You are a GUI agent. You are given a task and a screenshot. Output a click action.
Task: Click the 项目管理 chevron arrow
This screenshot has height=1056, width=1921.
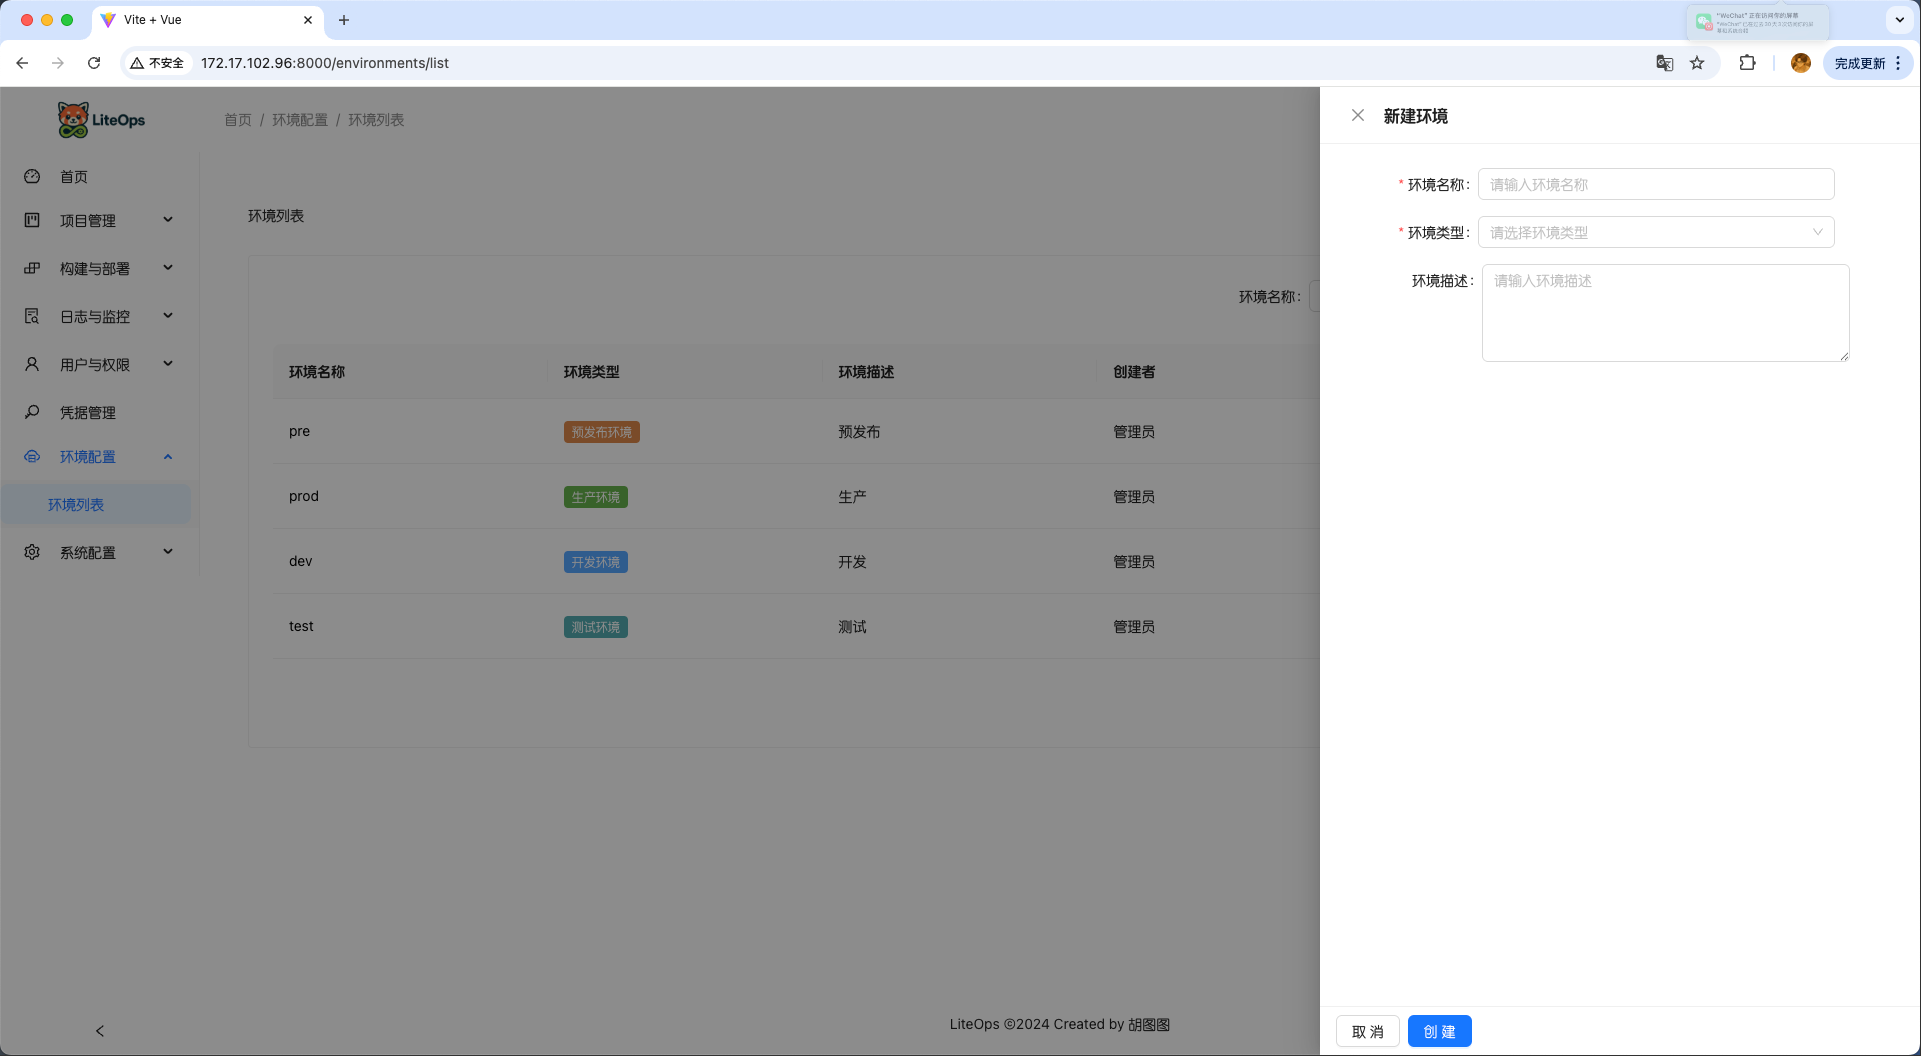tap(168, 220)
